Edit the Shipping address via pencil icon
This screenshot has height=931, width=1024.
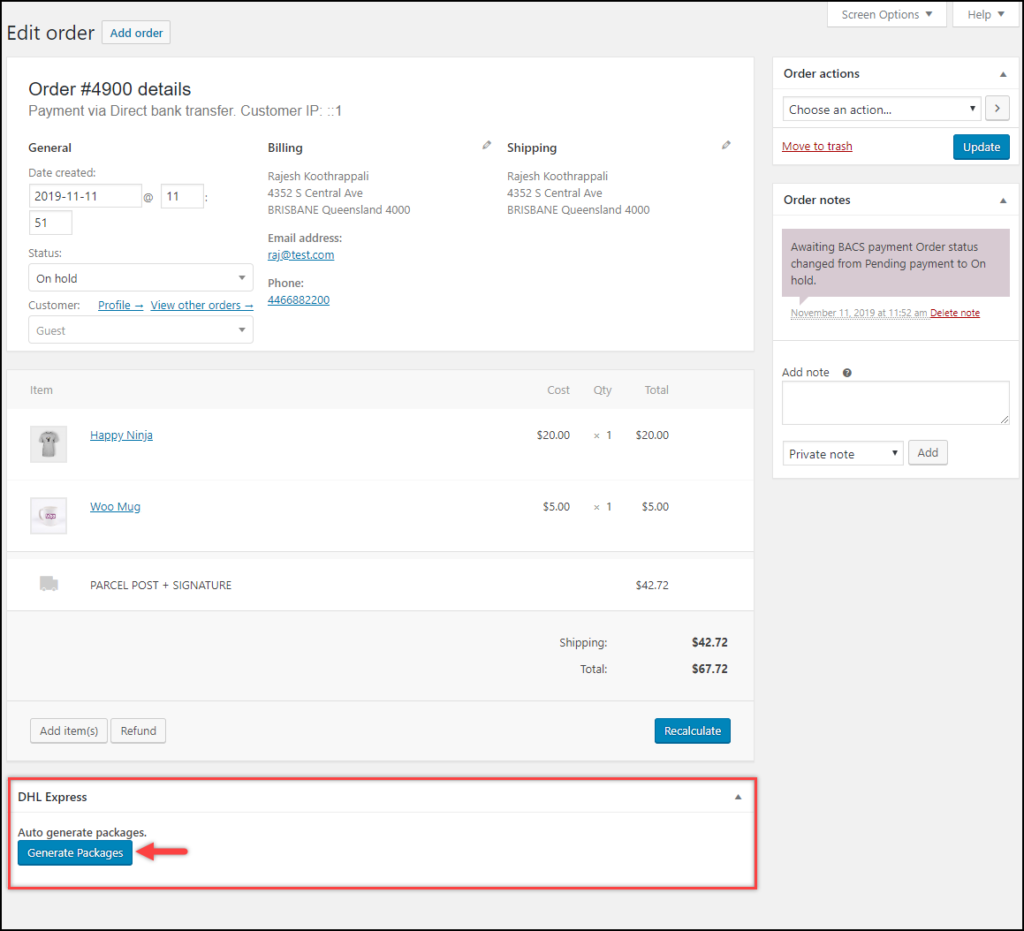(726, 144)
